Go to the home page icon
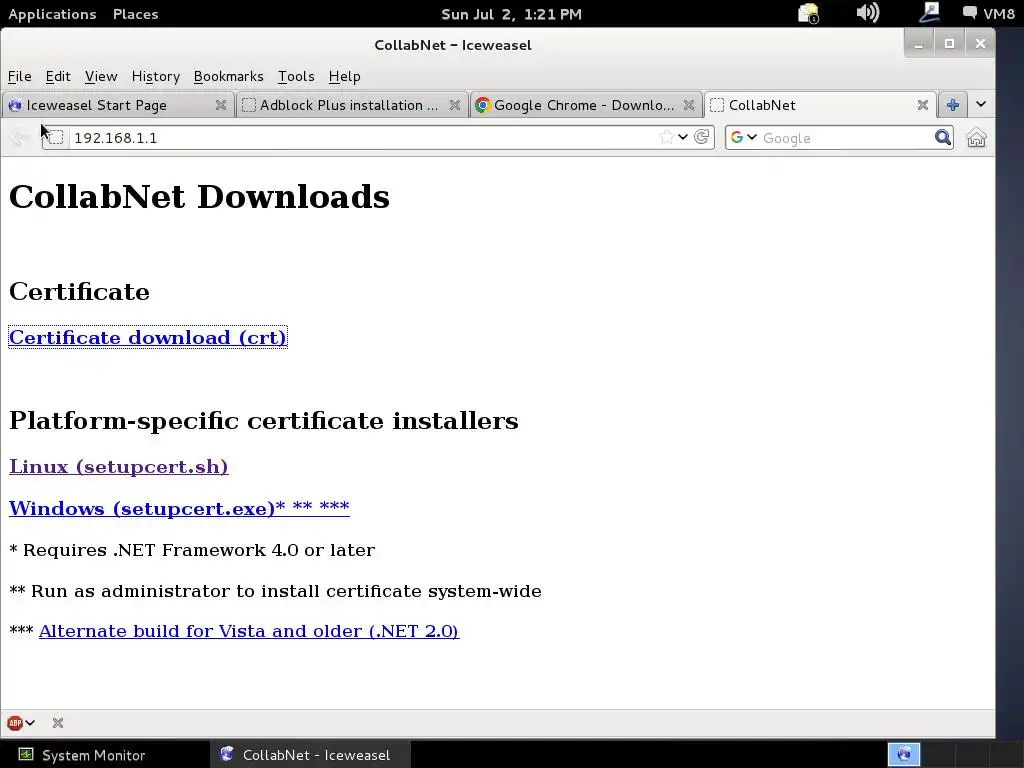The height and width of the screenshot is (768, 1024). click(x=976, y=138)
